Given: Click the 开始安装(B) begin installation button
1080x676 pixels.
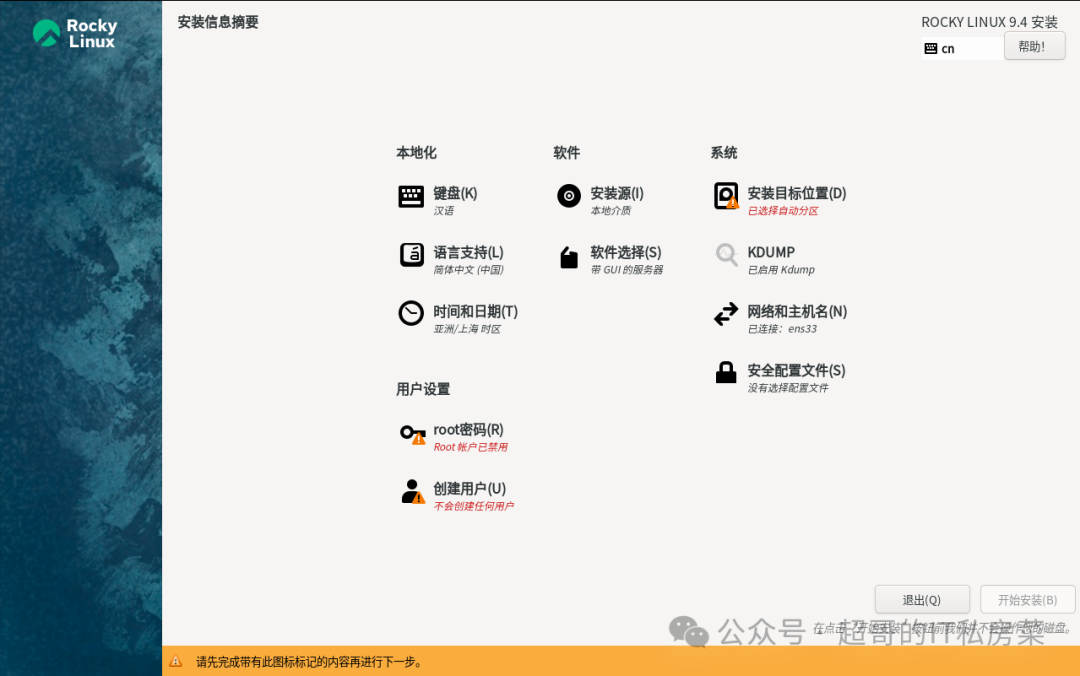Looking at the screenshot, I should [x=1027, y=599].
